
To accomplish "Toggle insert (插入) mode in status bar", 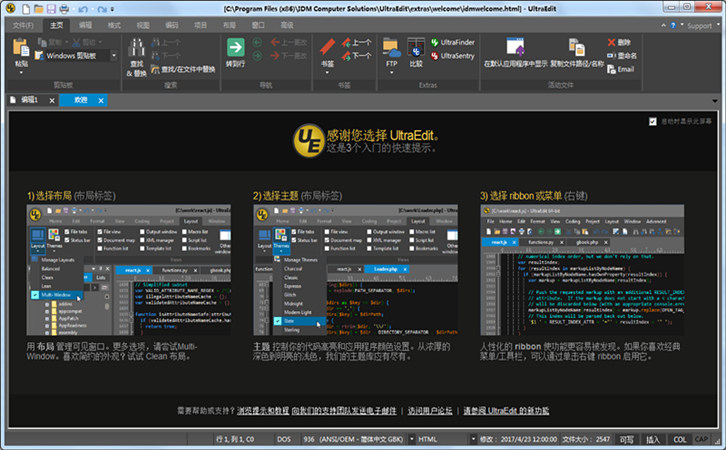I will coord(653,439).
